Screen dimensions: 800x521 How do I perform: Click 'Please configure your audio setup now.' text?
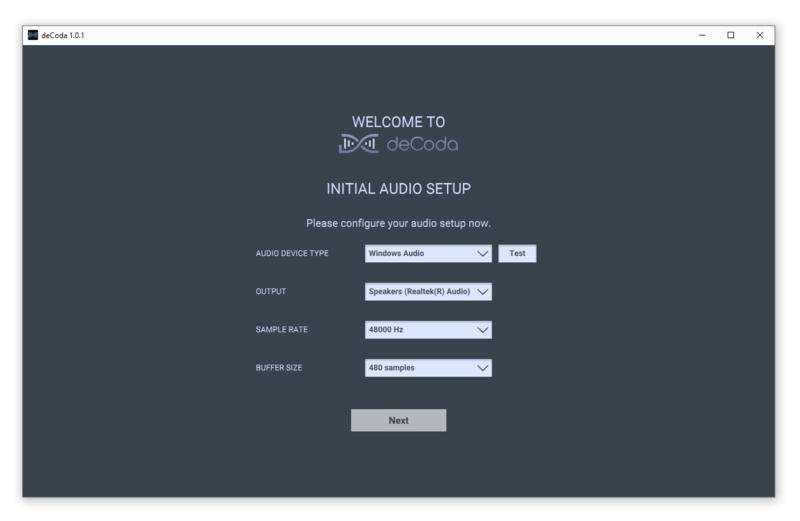tap(398, 224)
